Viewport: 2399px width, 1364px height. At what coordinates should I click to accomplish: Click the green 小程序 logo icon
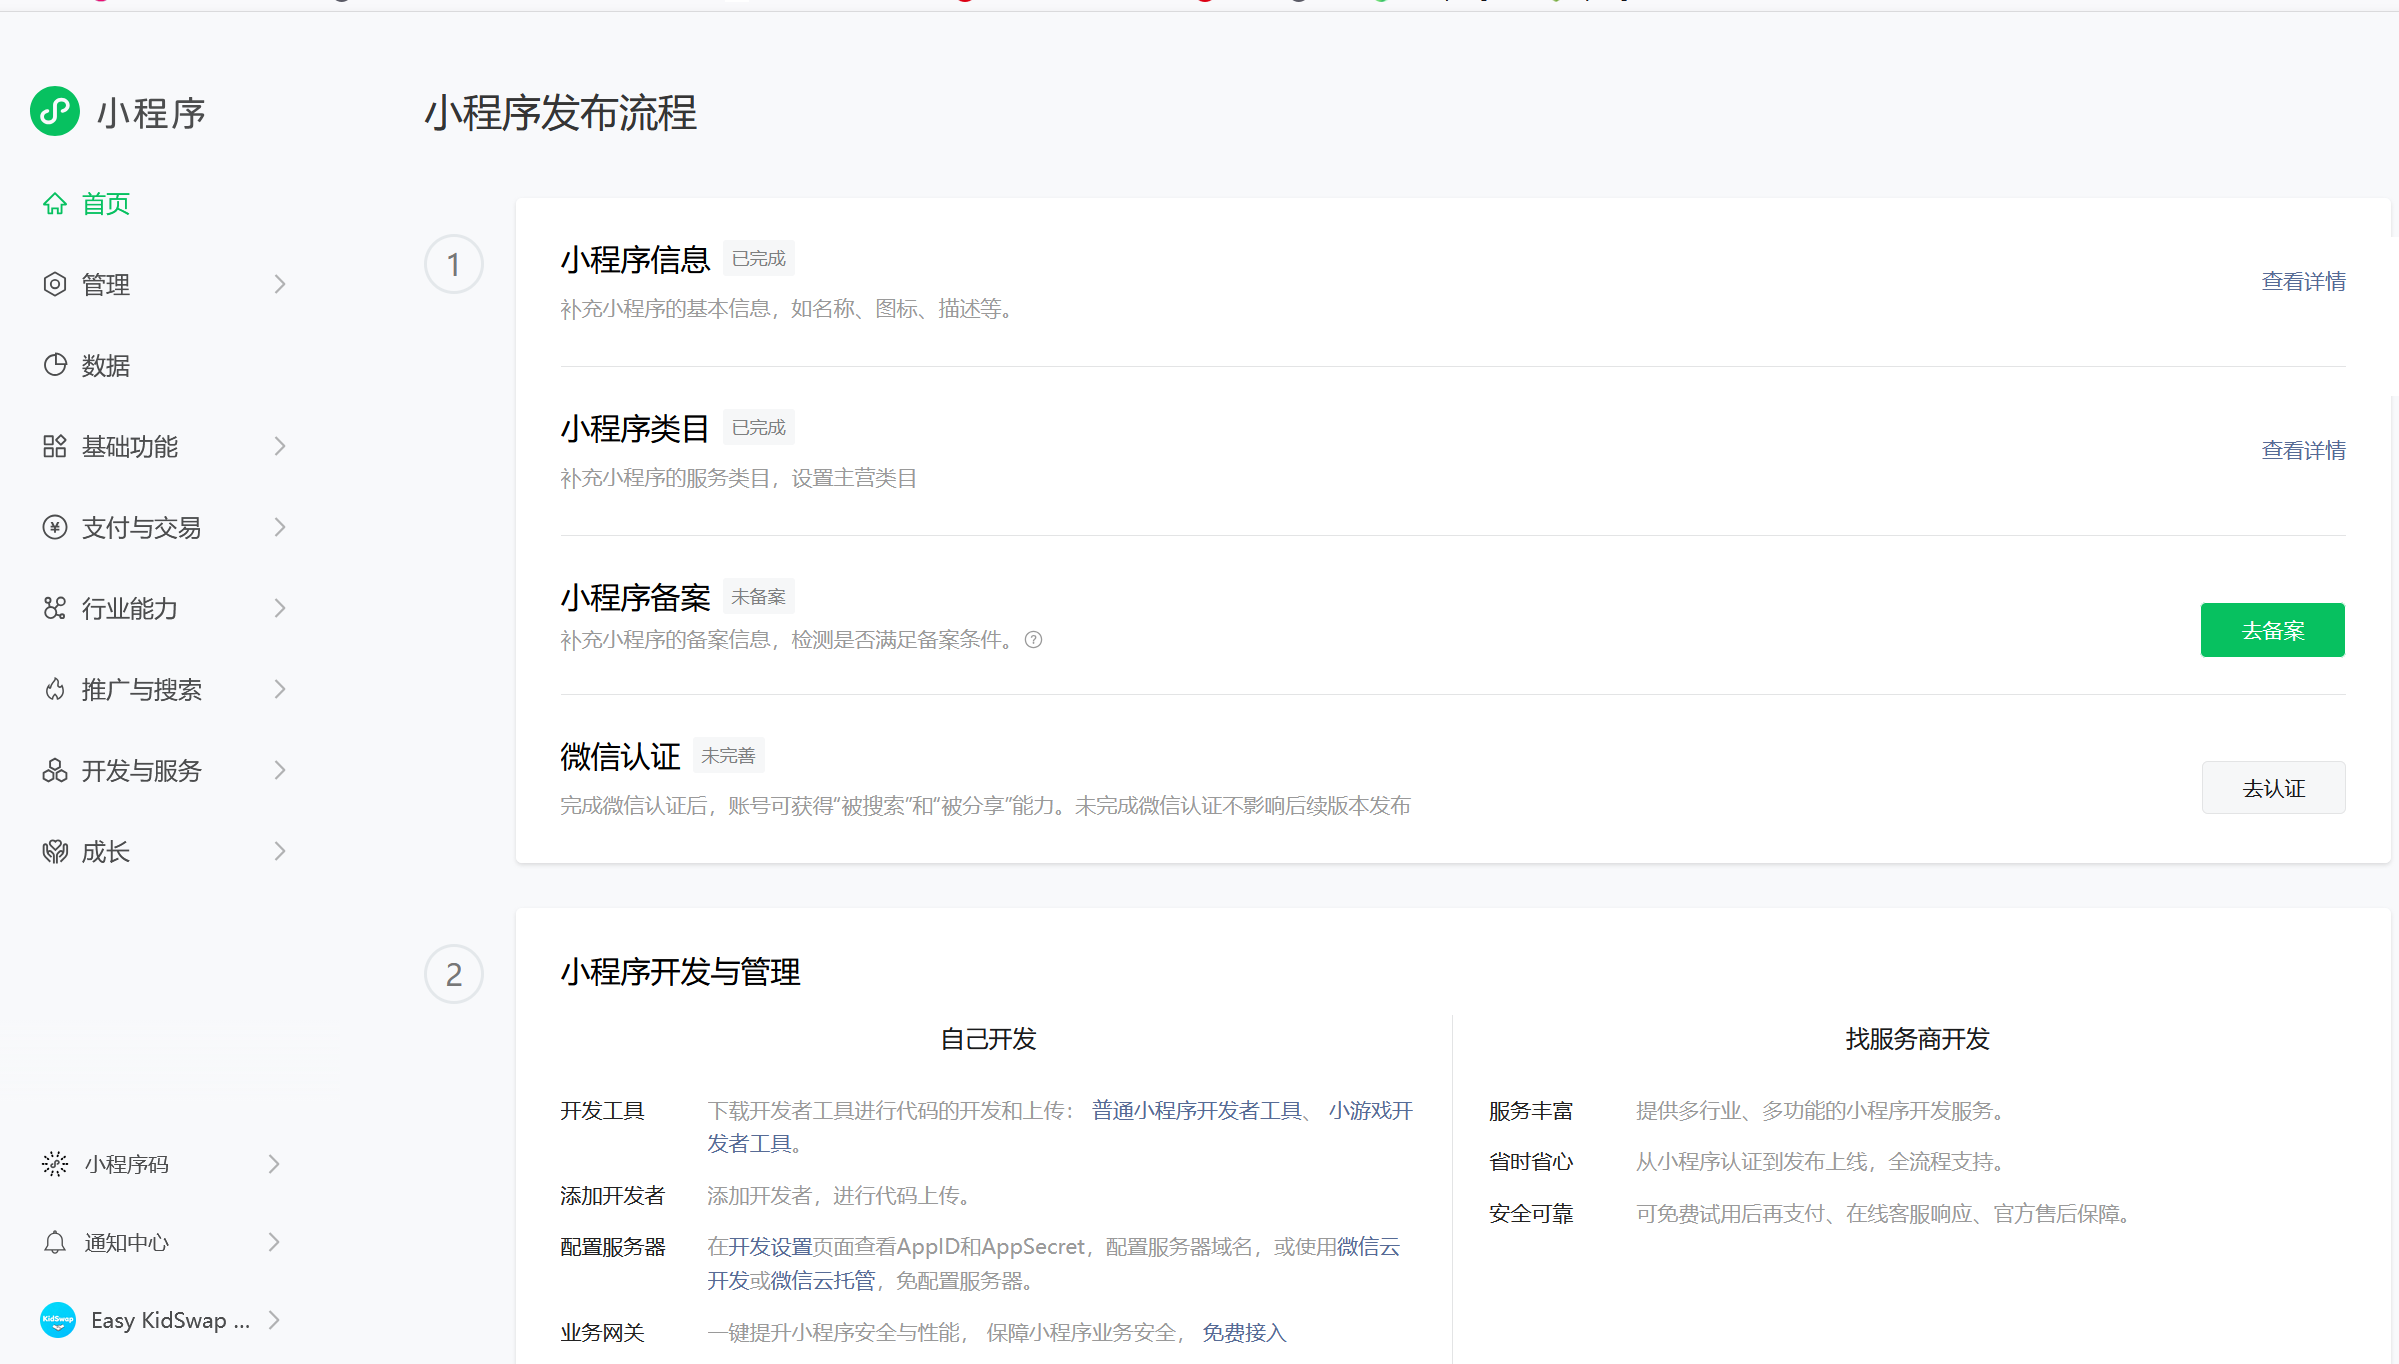click(55, 111)
